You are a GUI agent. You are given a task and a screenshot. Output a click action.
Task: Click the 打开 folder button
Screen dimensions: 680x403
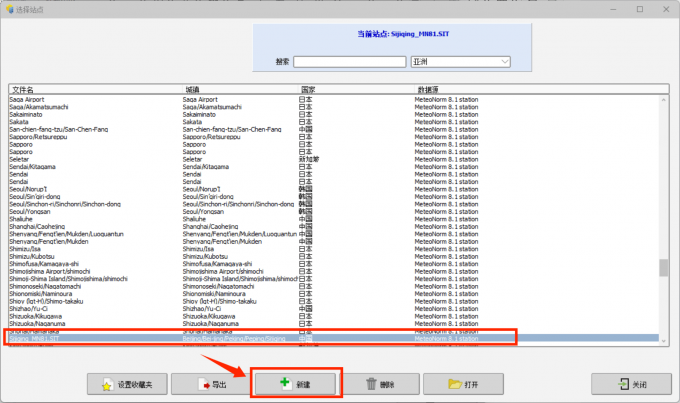(x=463, y=384)
